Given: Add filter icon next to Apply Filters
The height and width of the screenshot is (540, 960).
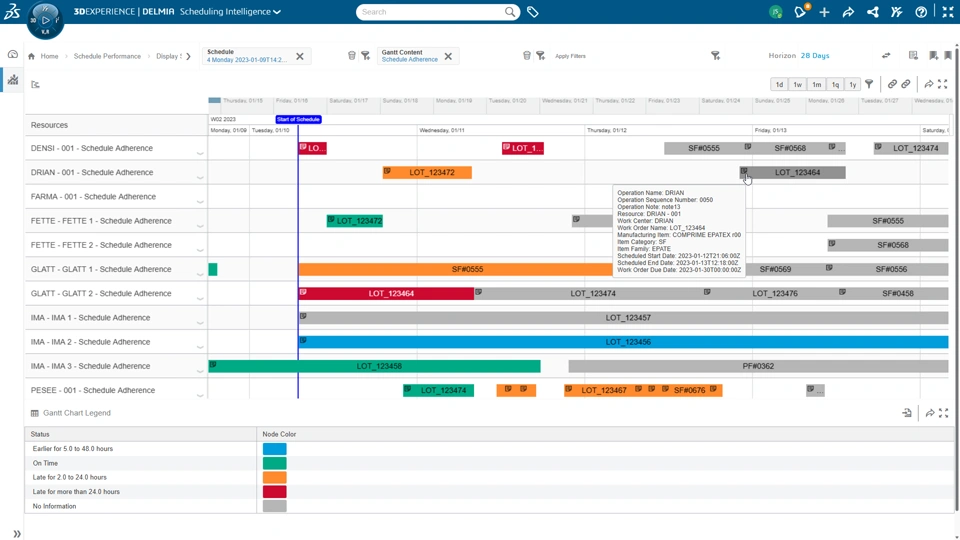Looking at the screenshot, I should pos(541,56).
